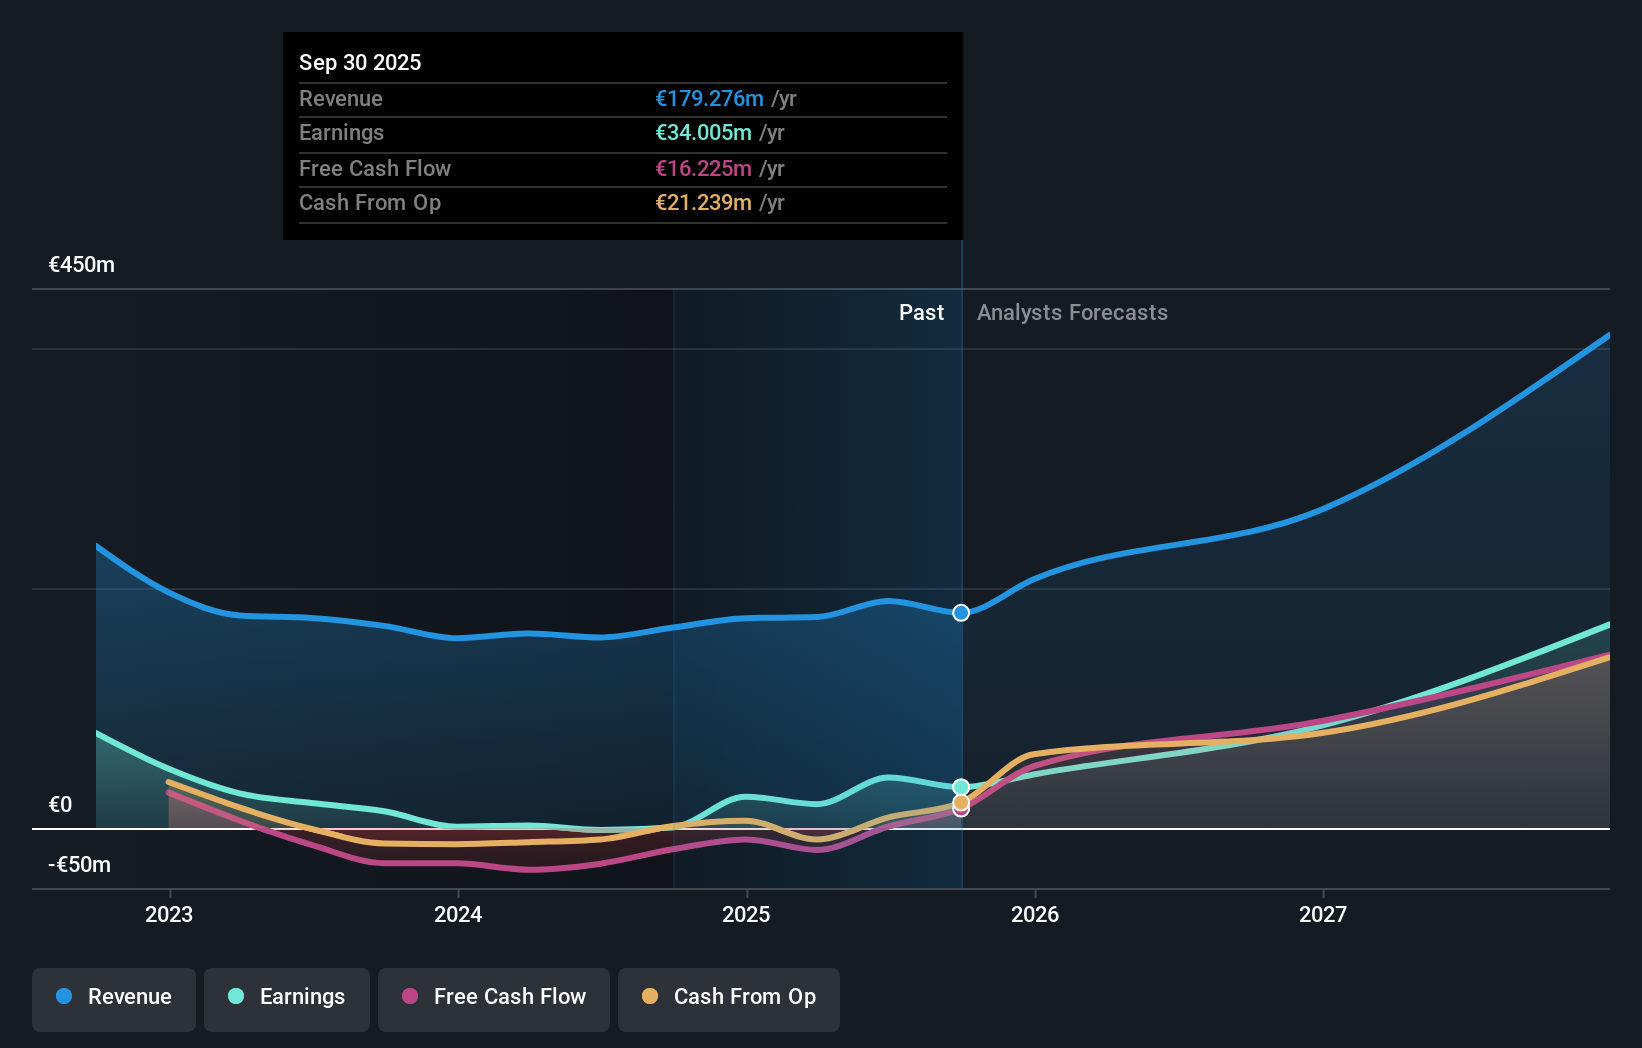Expand the Free Cash Flow tooltip entry
The width and height of the screenshot is (1642, 1048).
[x=622, y=168]
